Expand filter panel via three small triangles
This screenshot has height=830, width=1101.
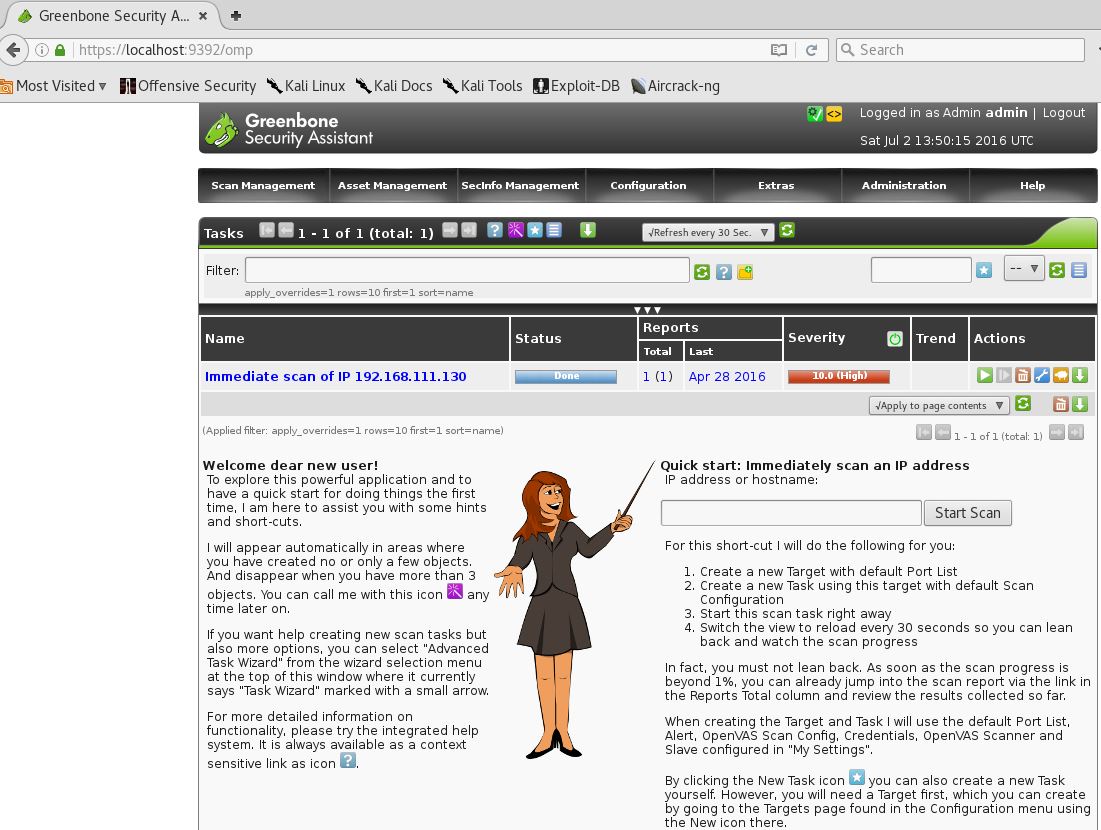tap(647, 310)
